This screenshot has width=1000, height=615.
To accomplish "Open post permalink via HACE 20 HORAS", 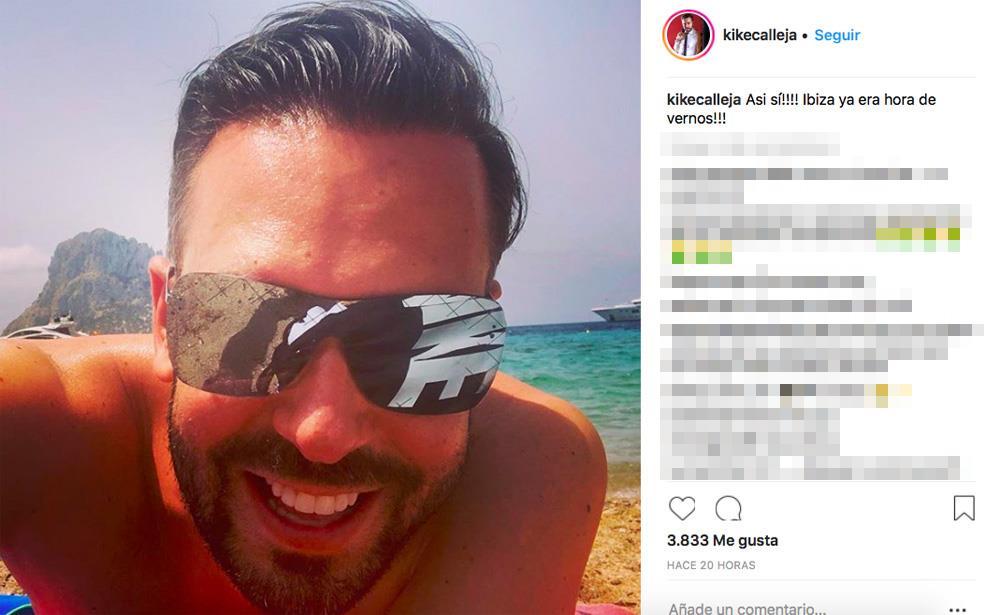I will (710, 565).
